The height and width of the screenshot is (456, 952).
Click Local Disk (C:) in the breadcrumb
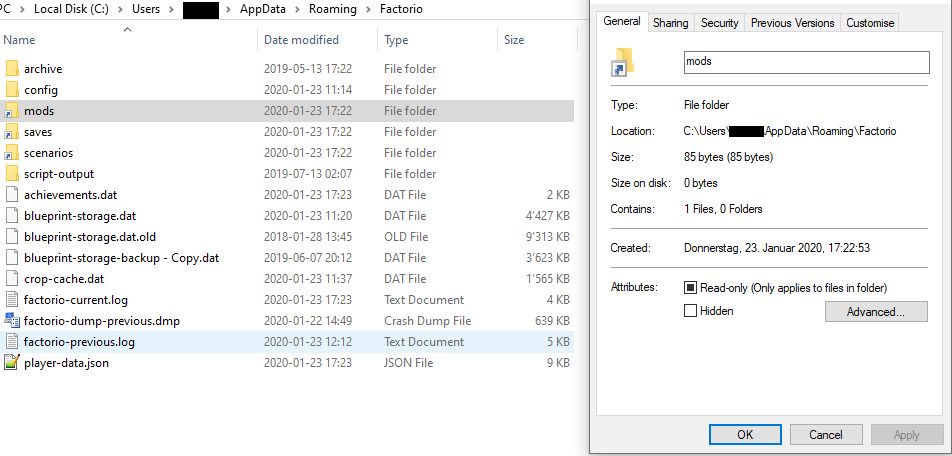click(x=70, y=9)
